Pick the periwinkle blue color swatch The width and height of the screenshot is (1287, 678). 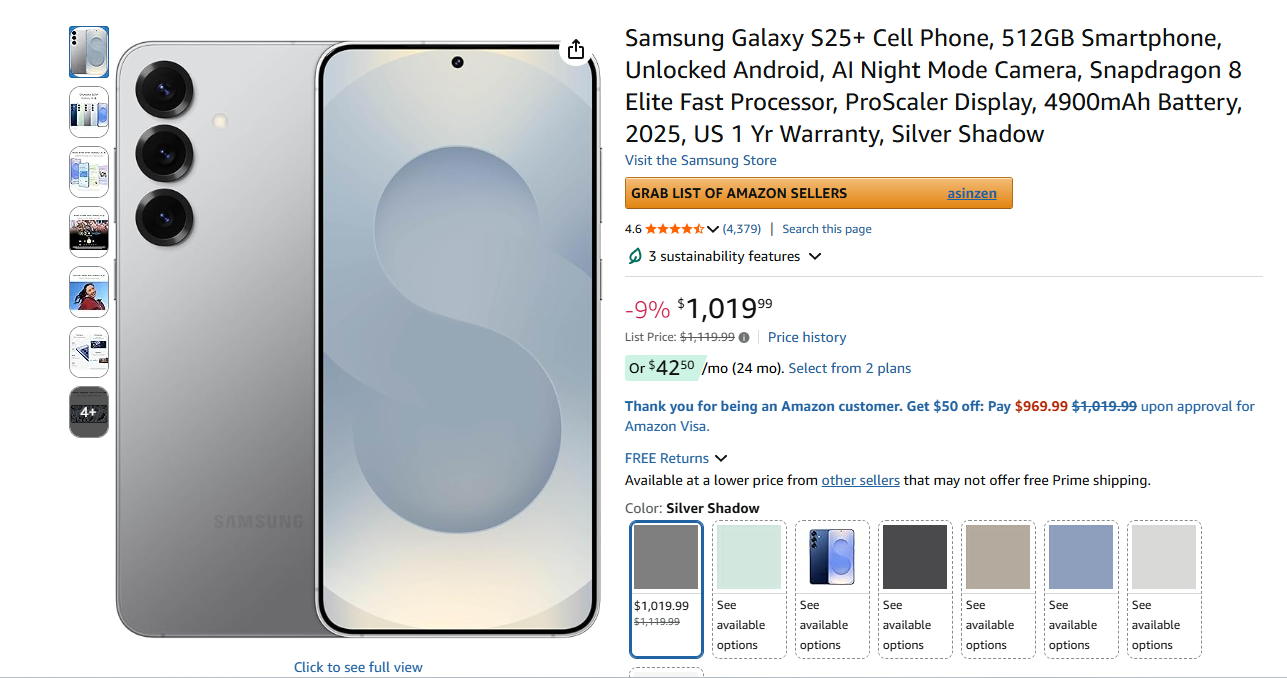click(x=1081, y=557)
